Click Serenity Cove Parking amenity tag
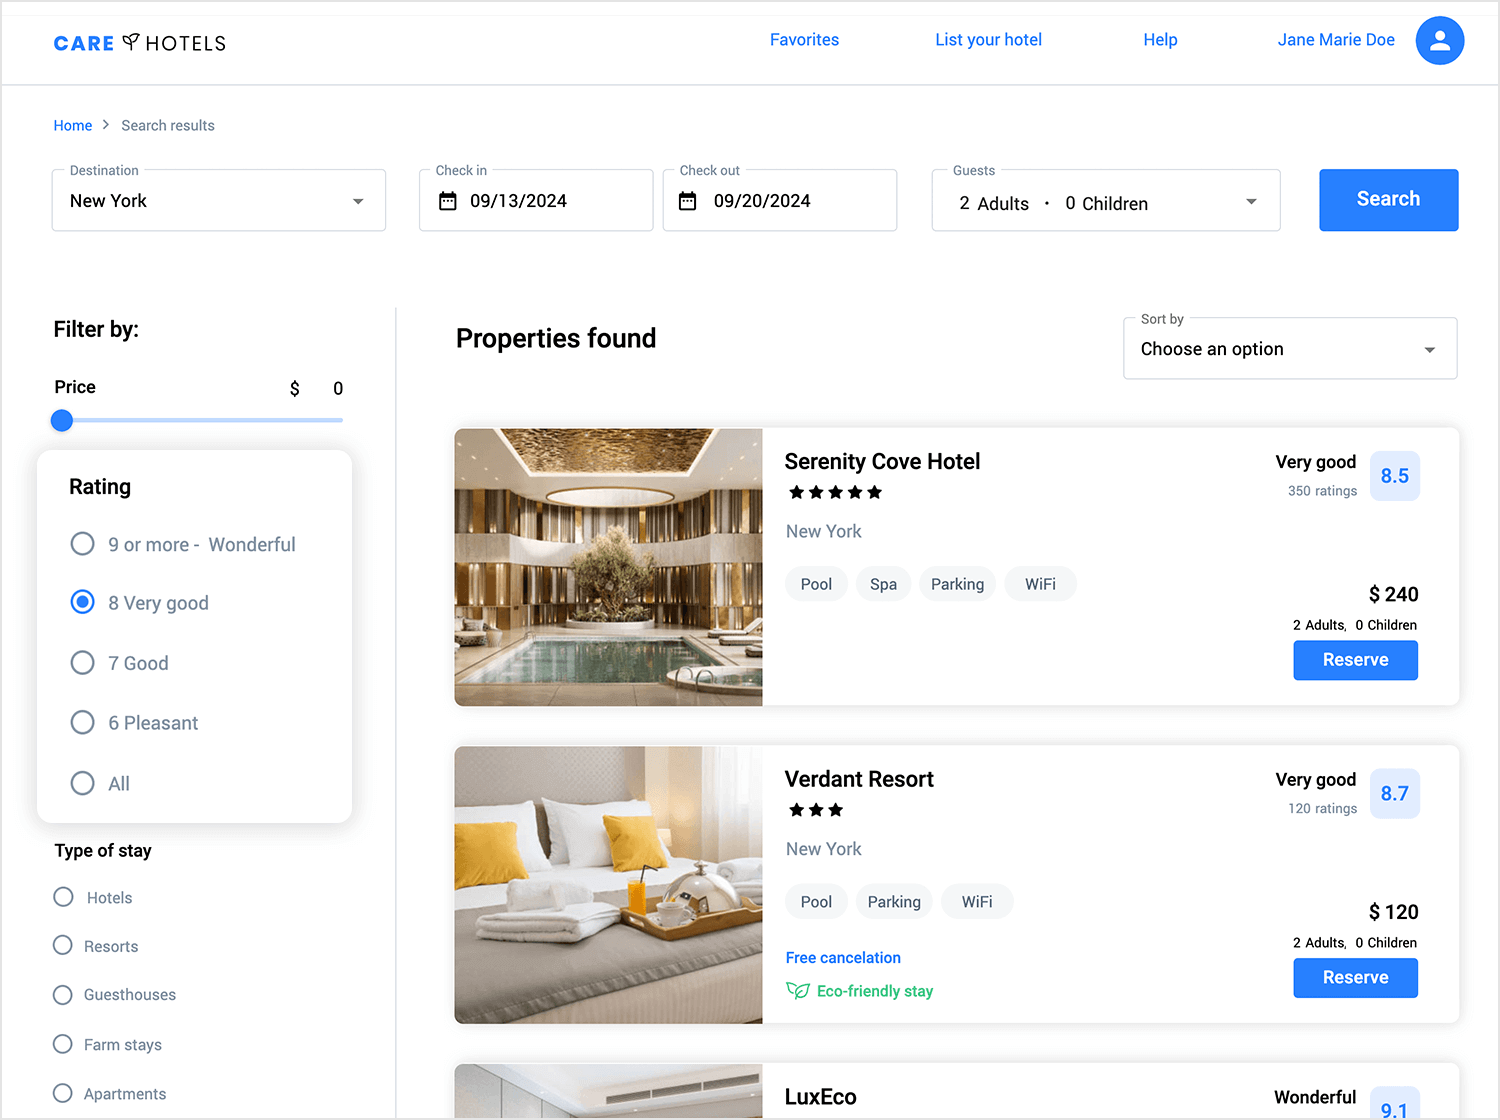Viewport: 1500px width, 1120px height. point(957,584)
